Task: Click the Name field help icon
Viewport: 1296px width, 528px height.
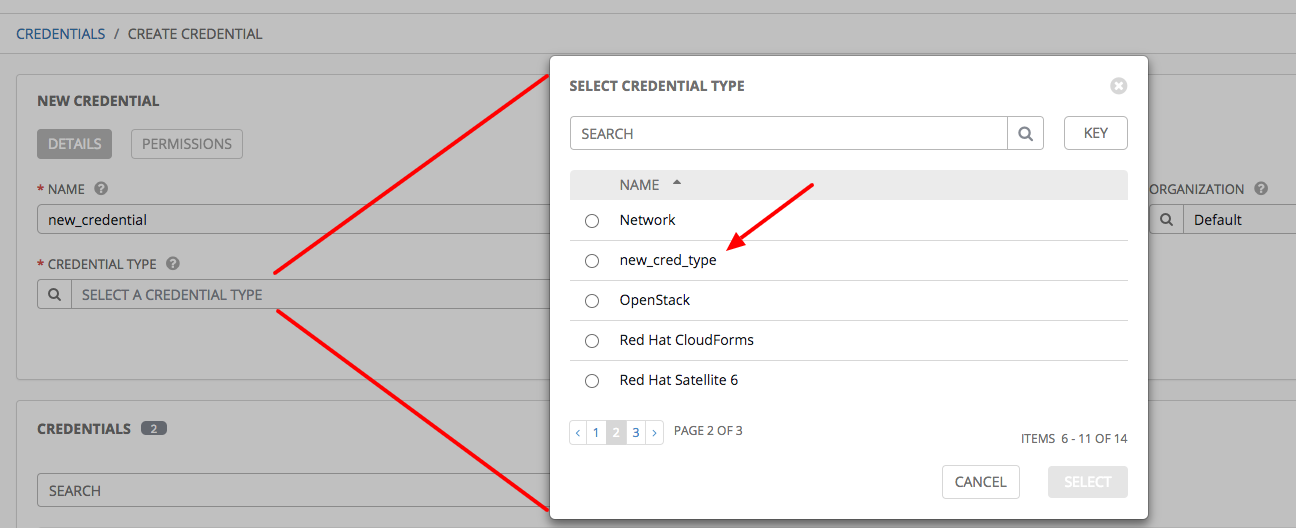Action: (x=101, y=188)
